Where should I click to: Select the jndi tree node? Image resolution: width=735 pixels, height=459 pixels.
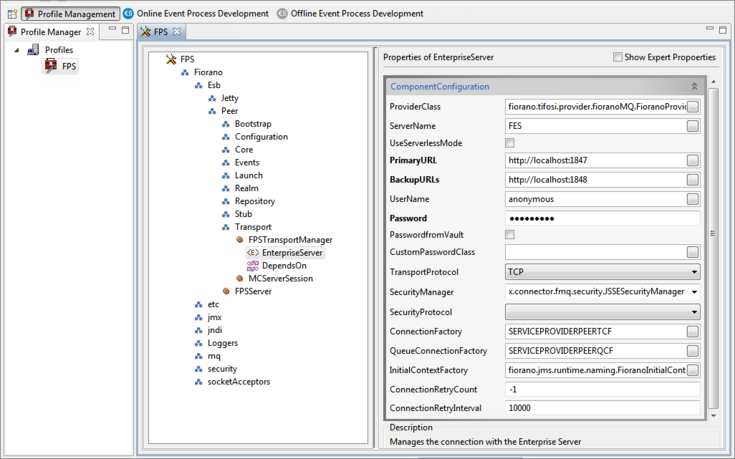pos(215,331)
